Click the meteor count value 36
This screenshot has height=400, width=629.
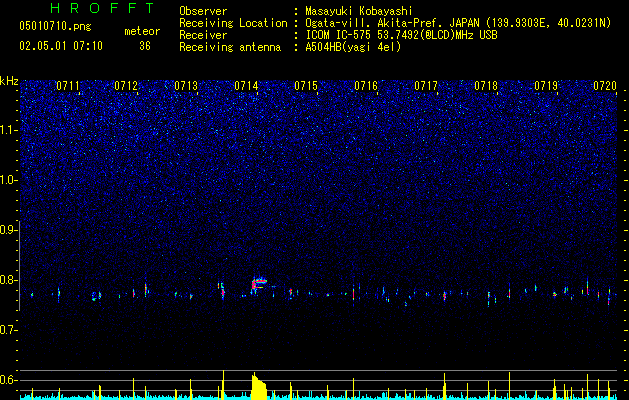145,46
